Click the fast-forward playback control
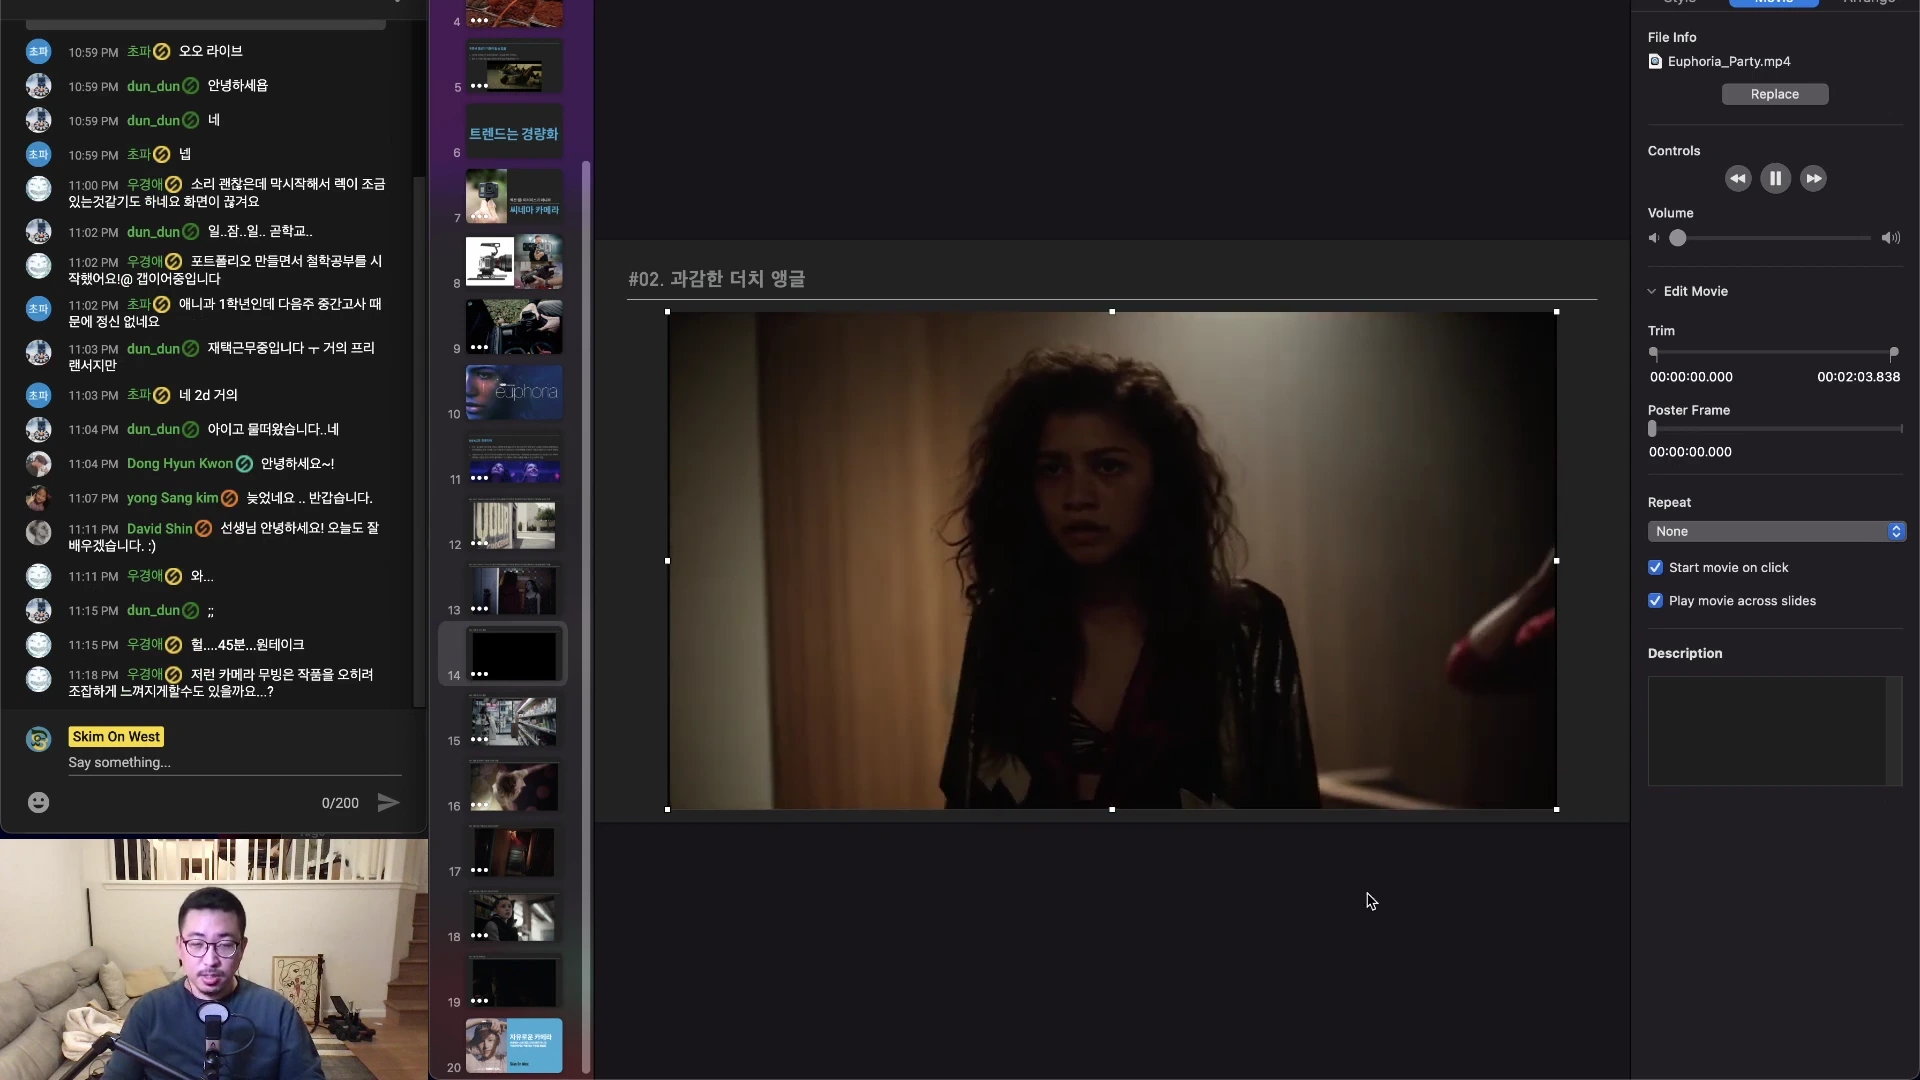Viewport: 1920px width, 1080px height. pyautogui.click(x=1813, y=179)
